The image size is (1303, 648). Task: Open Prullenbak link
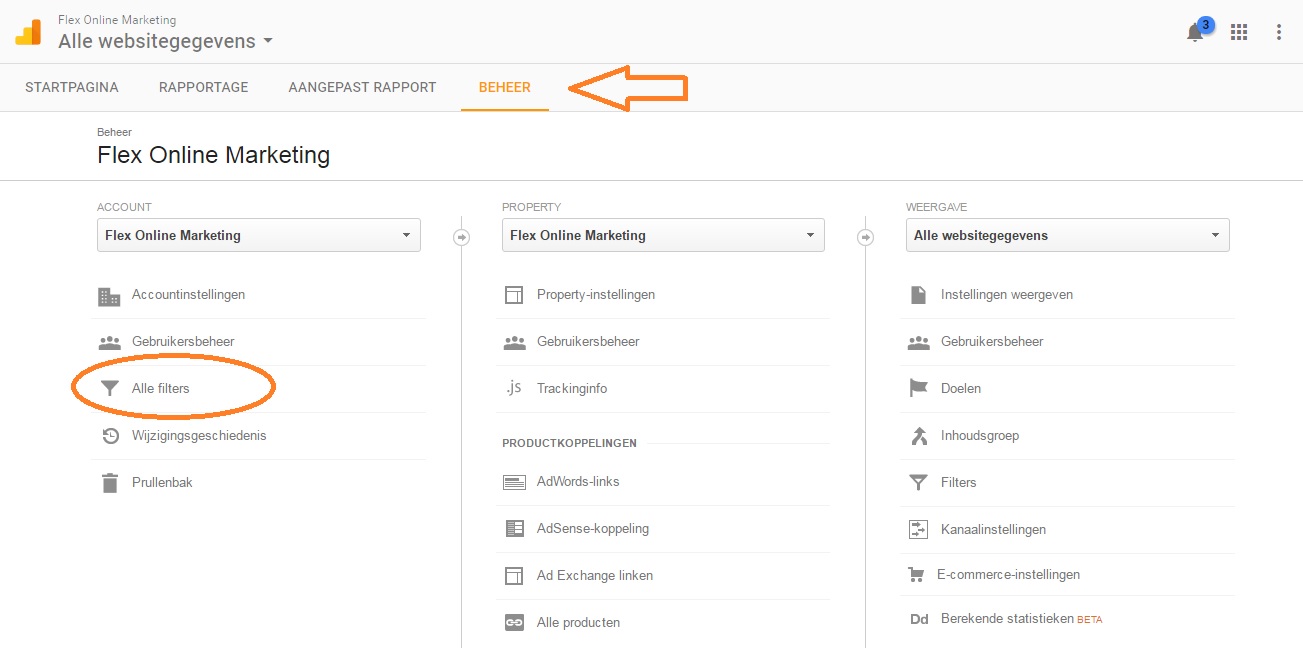(x=162, y=483)
